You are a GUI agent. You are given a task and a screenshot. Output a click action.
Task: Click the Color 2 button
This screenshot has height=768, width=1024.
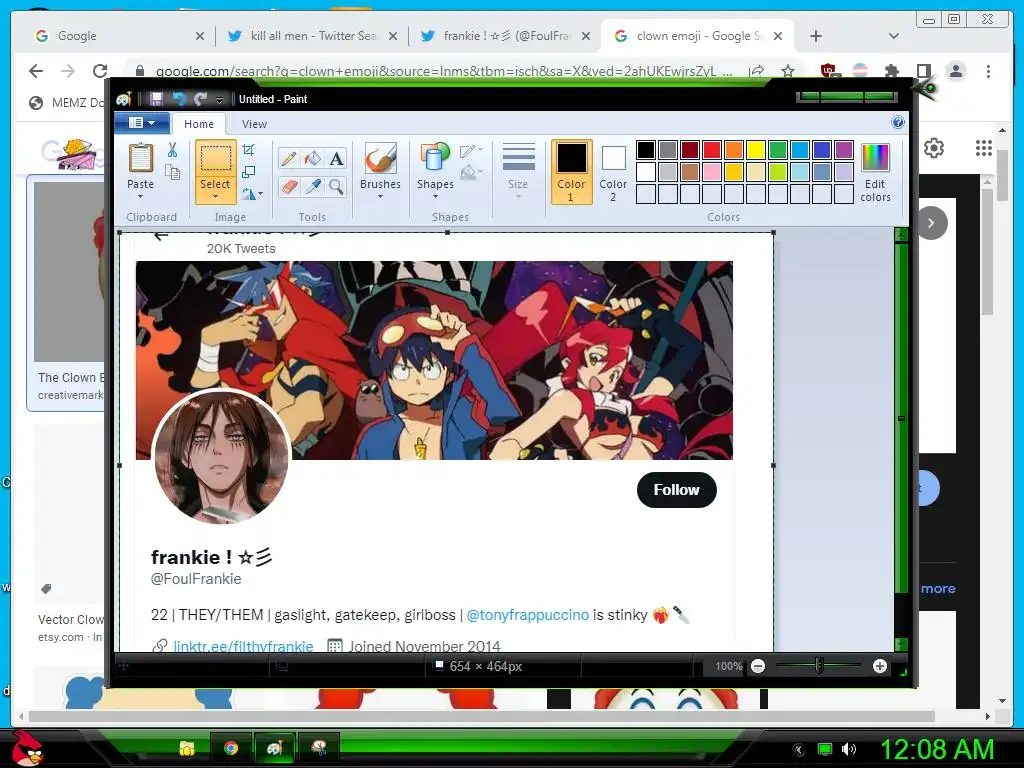tap(613, 172)
